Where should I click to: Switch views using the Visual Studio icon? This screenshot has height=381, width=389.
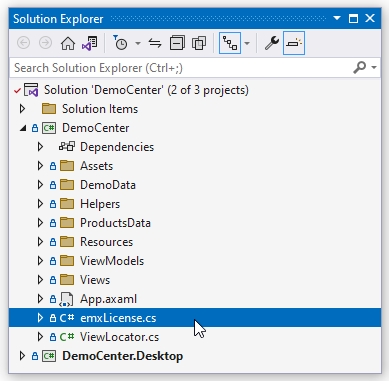point(90,43)
